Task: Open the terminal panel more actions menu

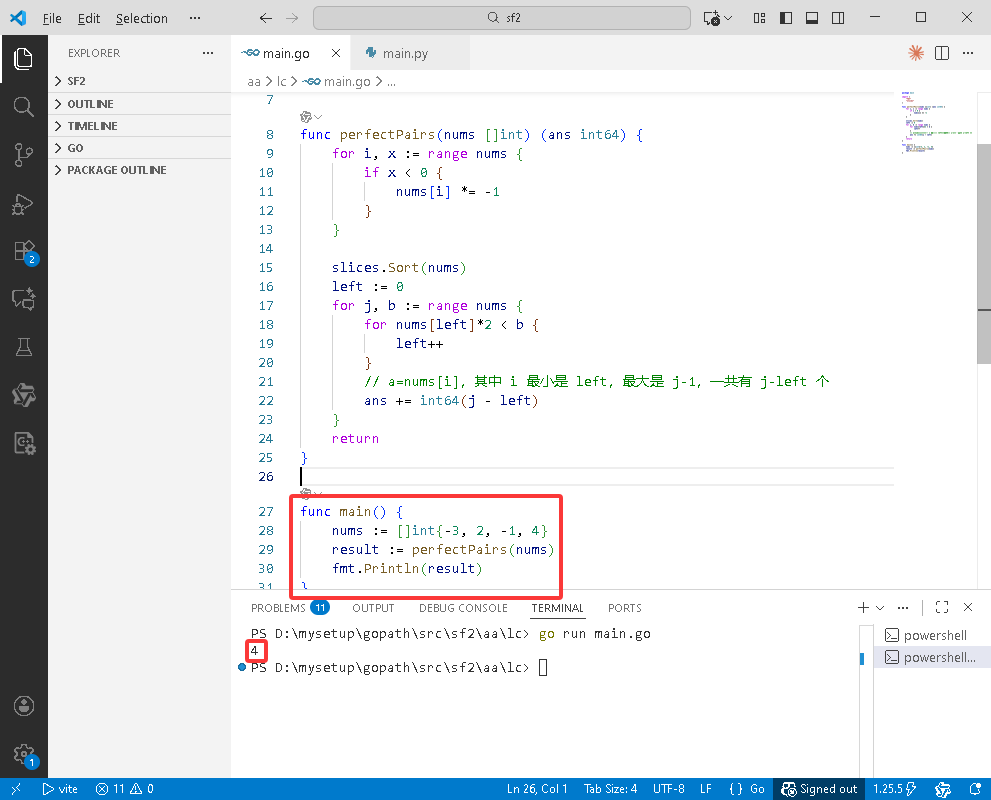Action: pos(903,607)
